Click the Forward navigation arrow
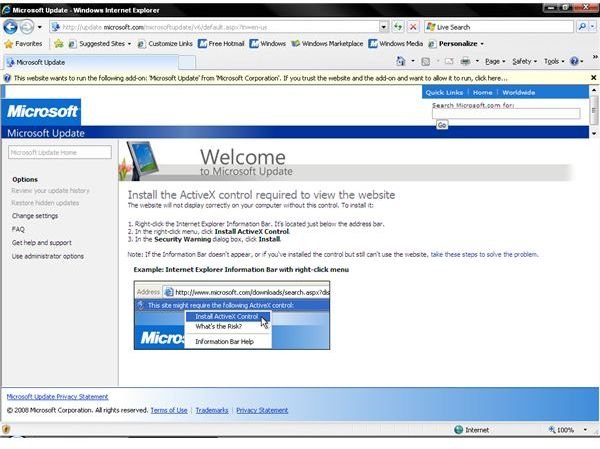600x449 pixels. point(27,27)
